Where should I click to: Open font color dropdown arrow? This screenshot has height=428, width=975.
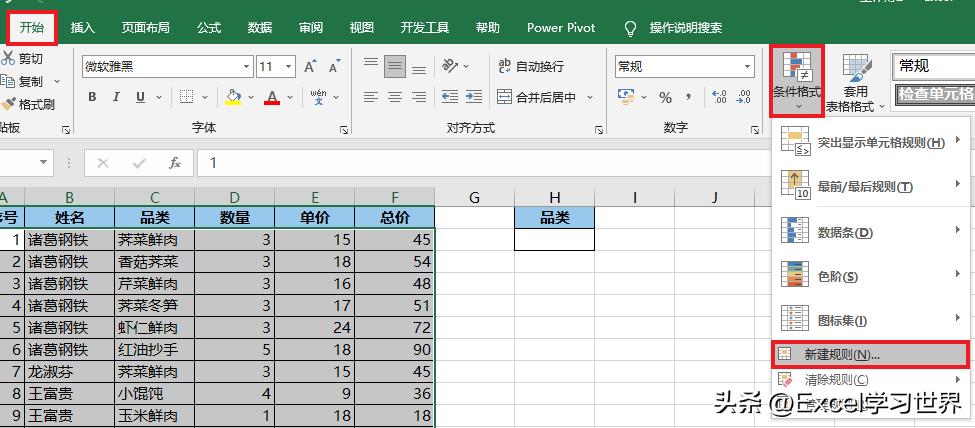pos(290,98)
